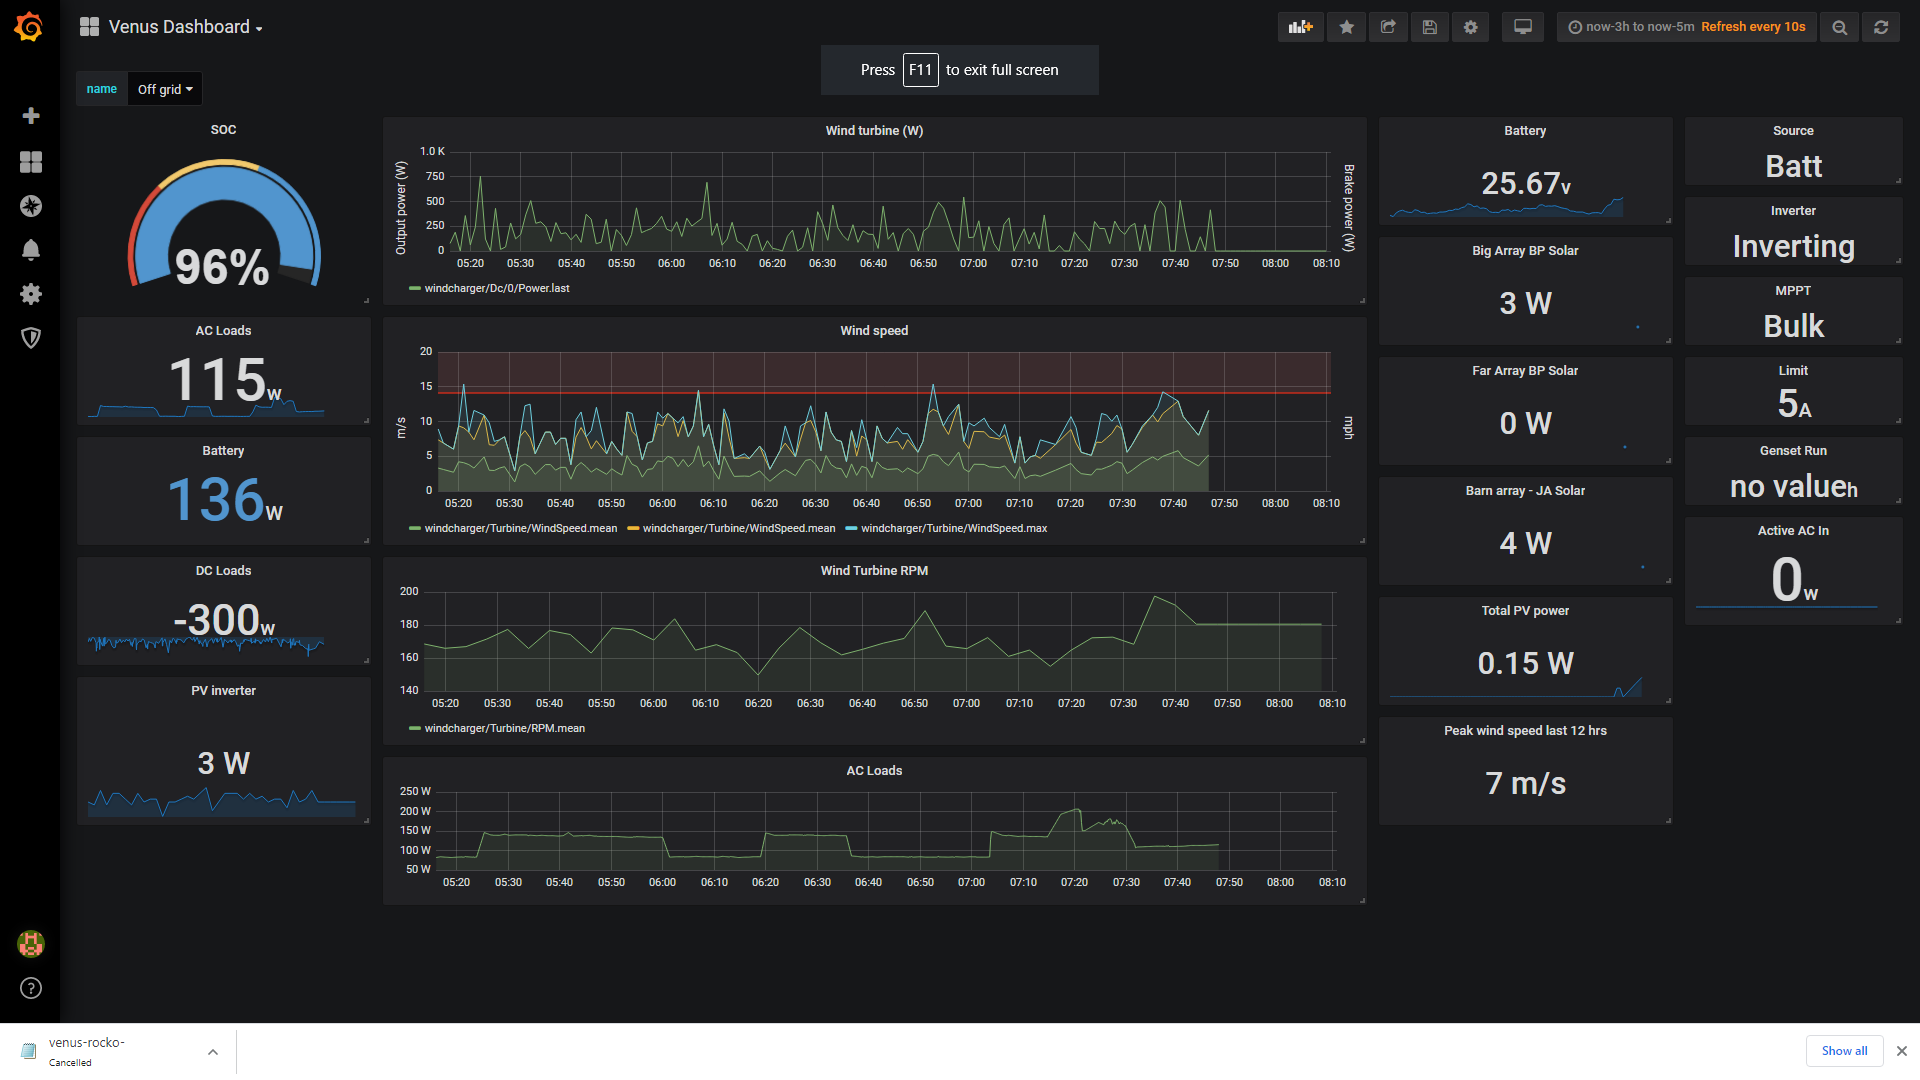Click the 136 W Battery value

pos(225,500)
